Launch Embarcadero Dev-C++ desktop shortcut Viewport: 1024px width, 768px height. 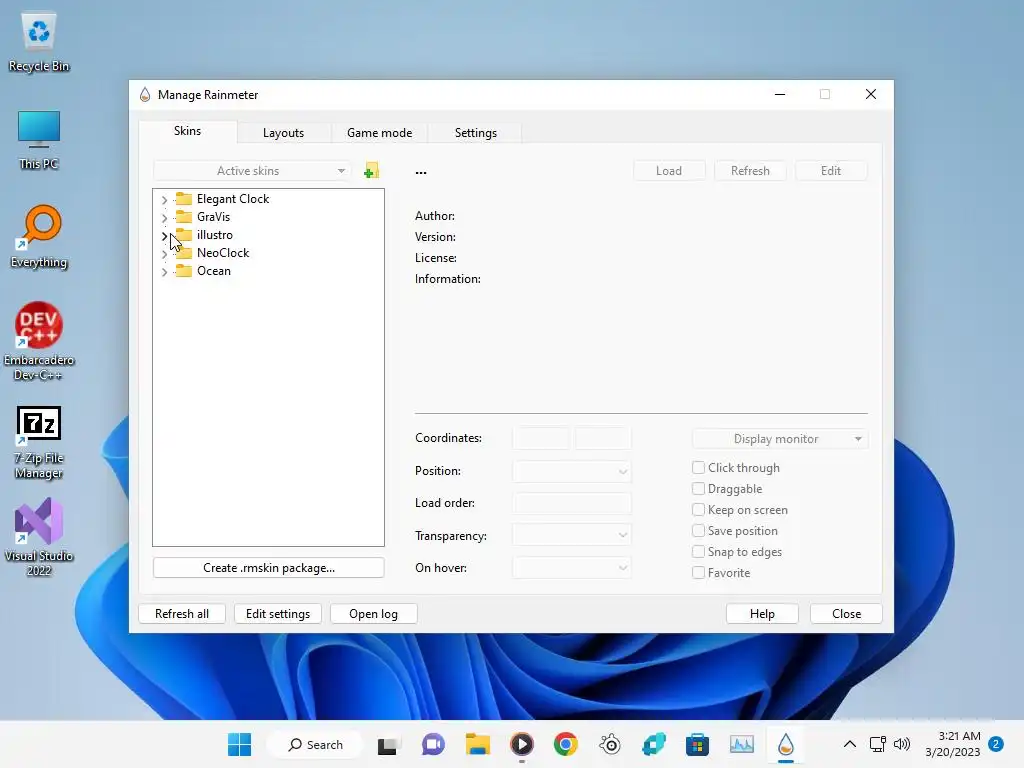point(39,342)
